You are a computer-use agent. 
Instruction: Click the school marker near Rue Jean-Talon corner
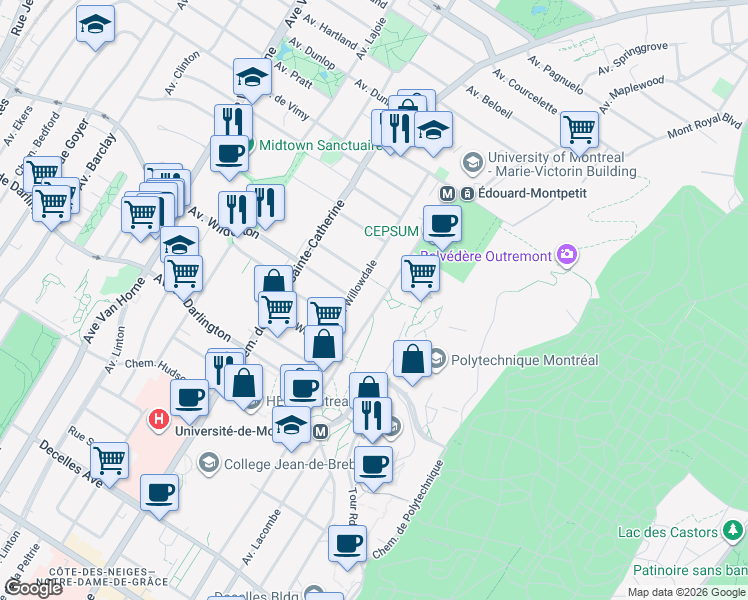pyautogui.click(x=95, y=25)
